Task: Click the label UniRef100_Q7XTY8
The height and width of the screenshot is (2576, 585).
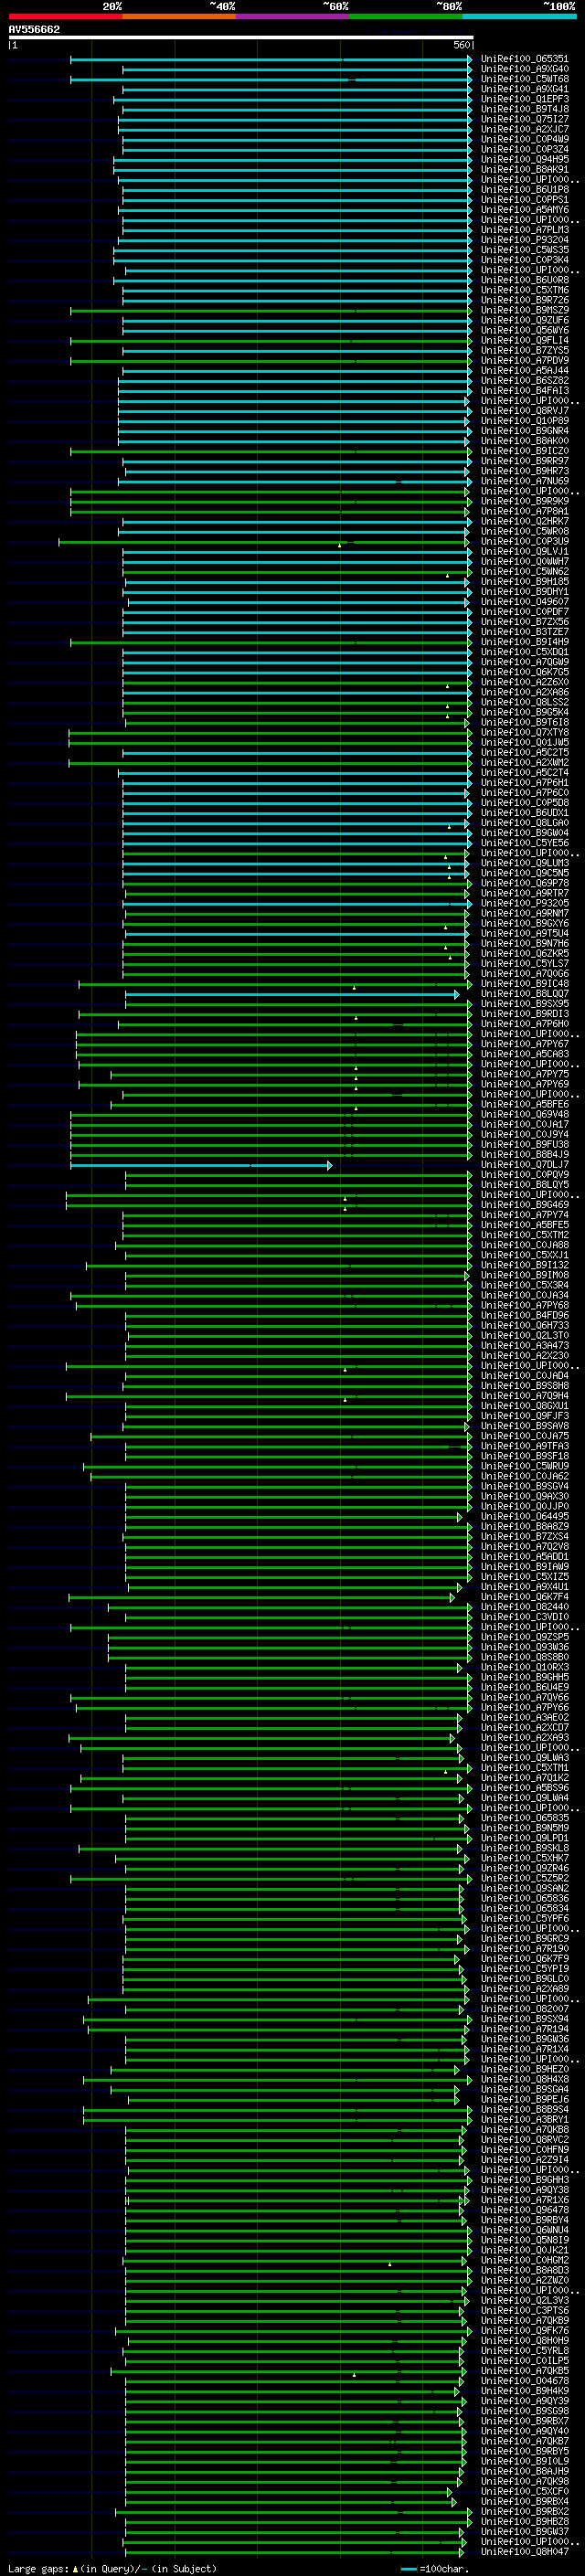Action: click(524, 733)
